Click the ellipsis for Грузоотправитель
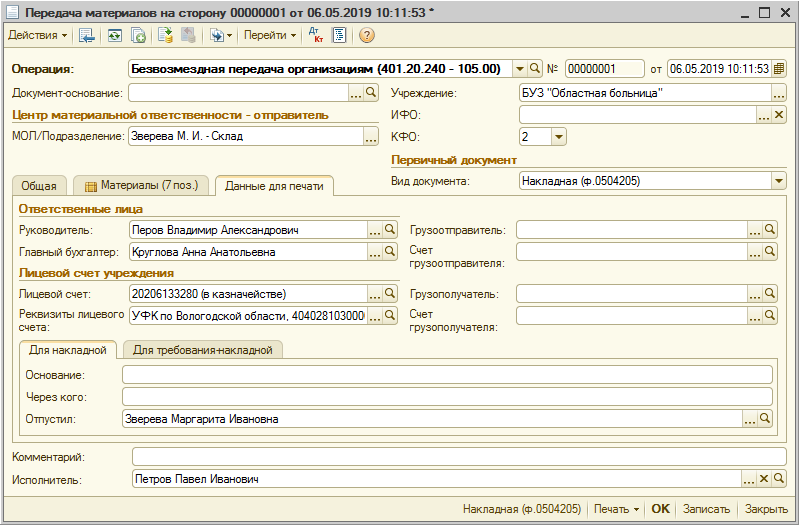Image resolution: width=799 pixels, height=525 pixels. pos(755,230)
